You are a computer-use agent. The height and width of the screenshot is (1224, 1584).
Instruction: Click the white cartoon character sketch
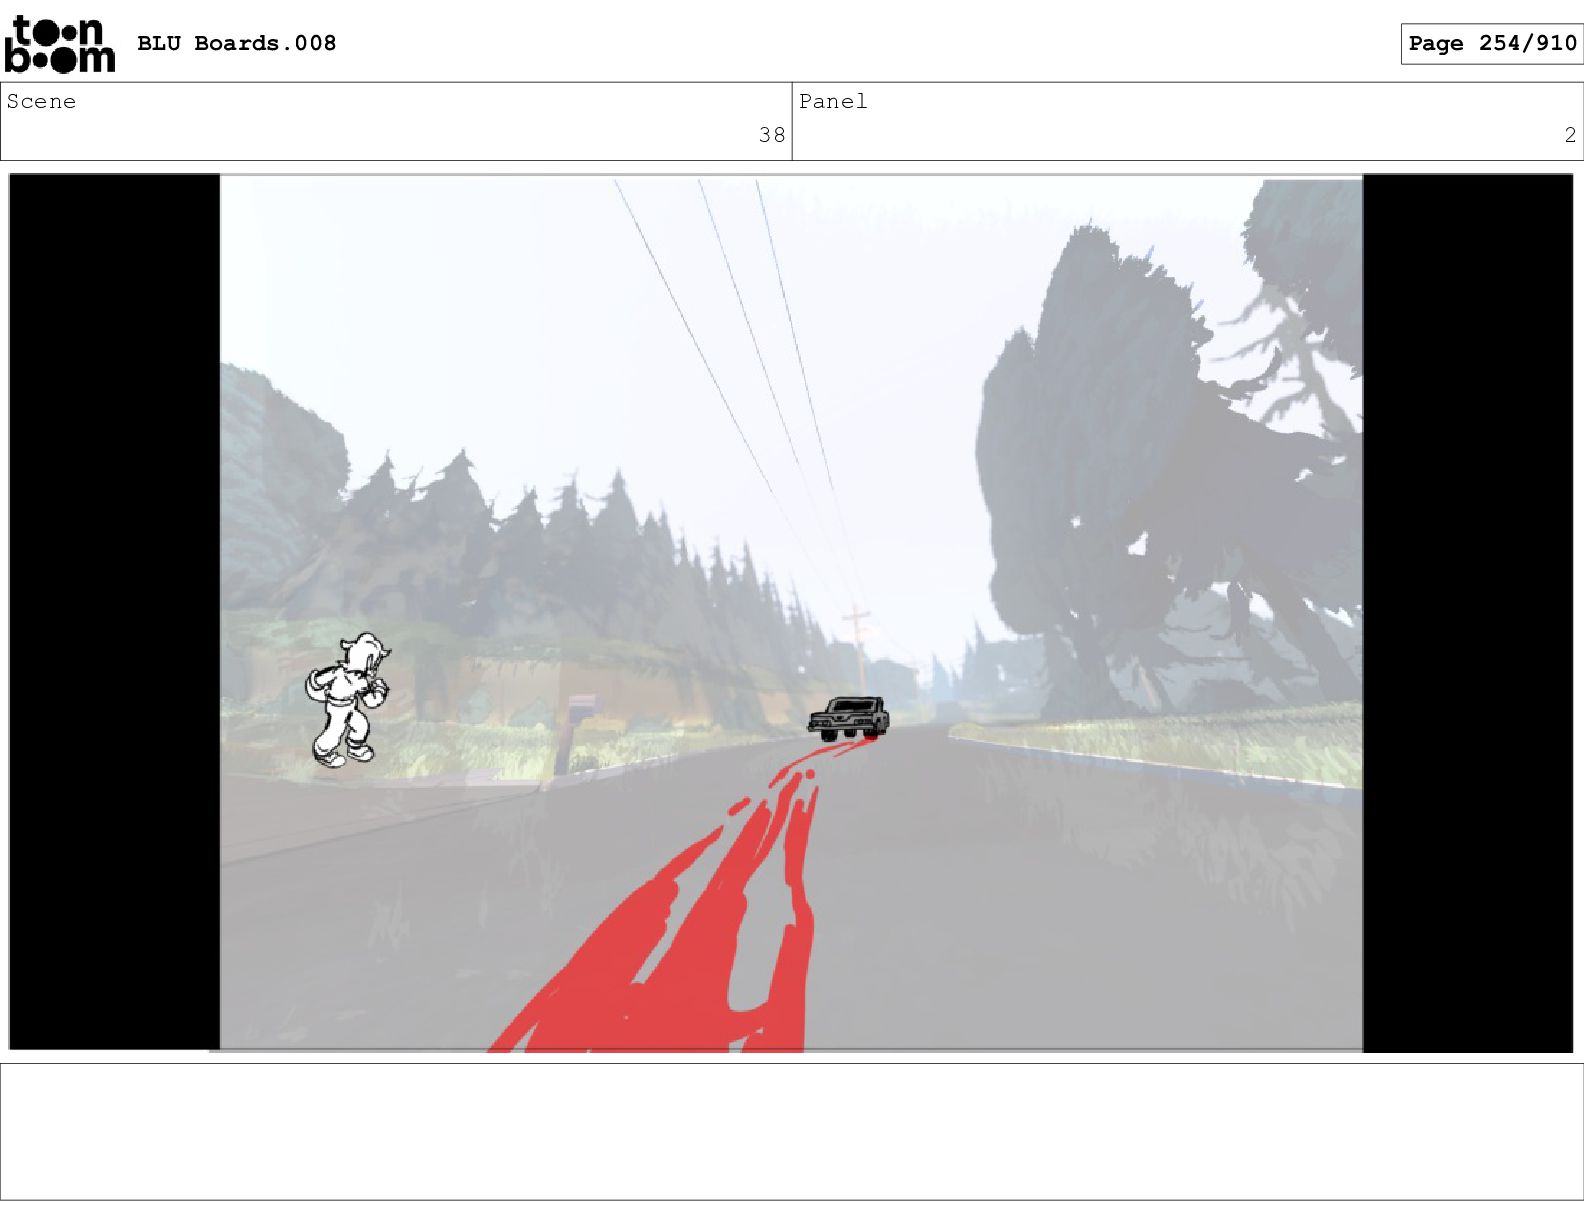pos(347,699)
